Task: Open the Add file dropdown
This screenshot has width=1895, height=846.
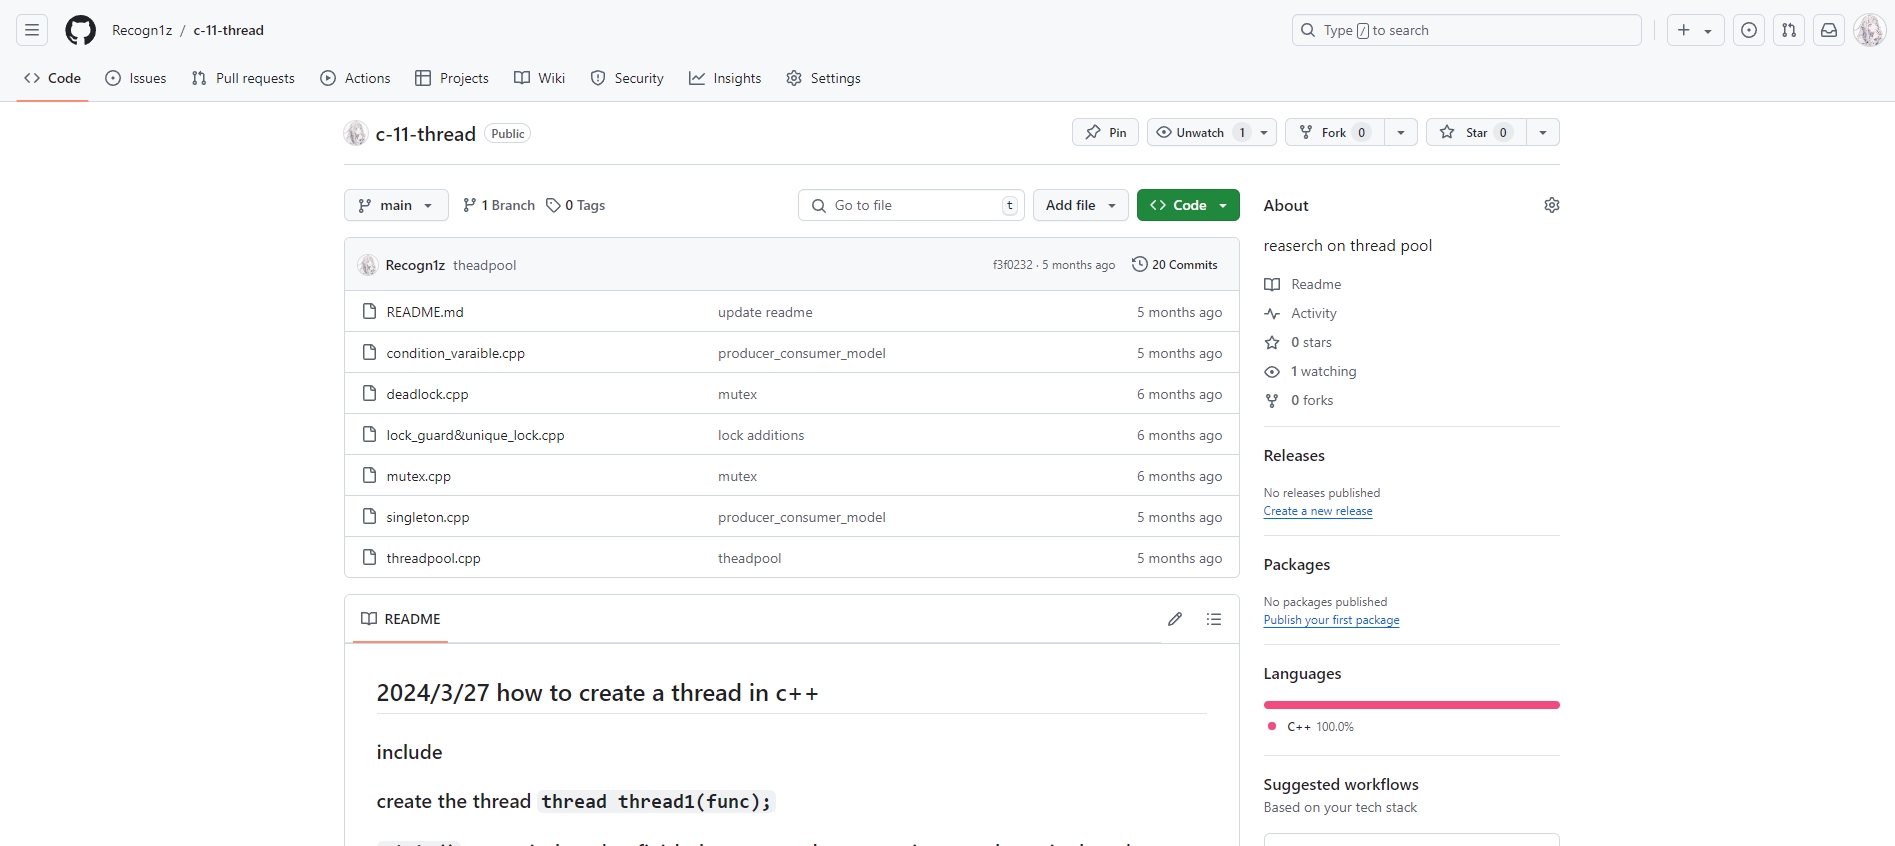Action: (x=1081, y=205)
